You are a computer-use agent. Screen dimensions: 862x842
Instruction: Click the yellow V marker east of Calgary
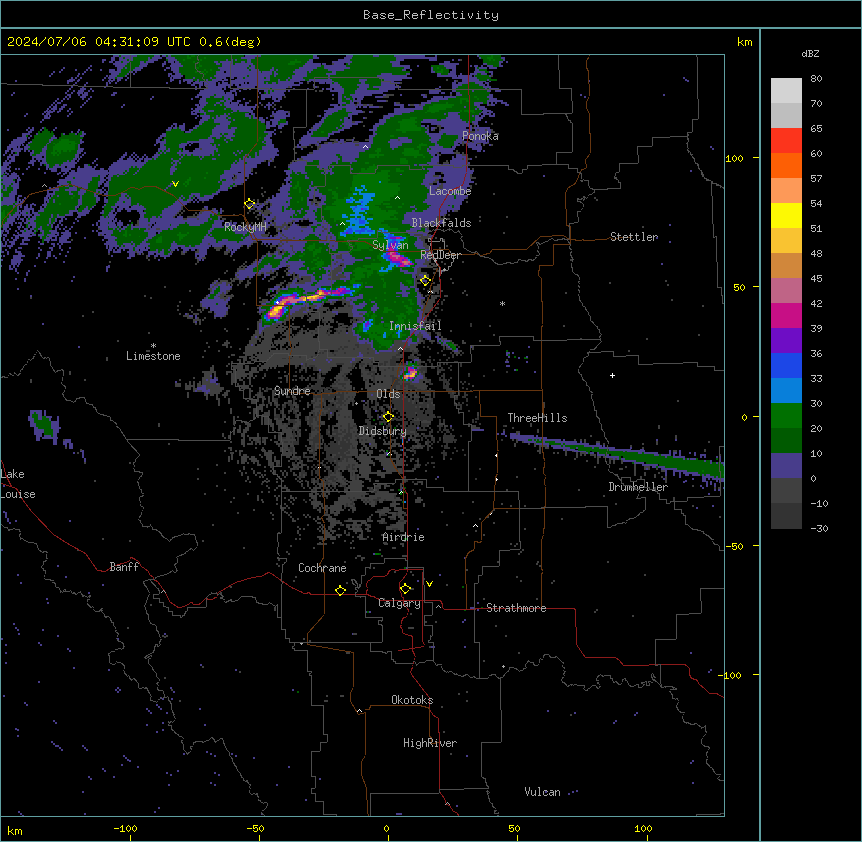(429, 584)
